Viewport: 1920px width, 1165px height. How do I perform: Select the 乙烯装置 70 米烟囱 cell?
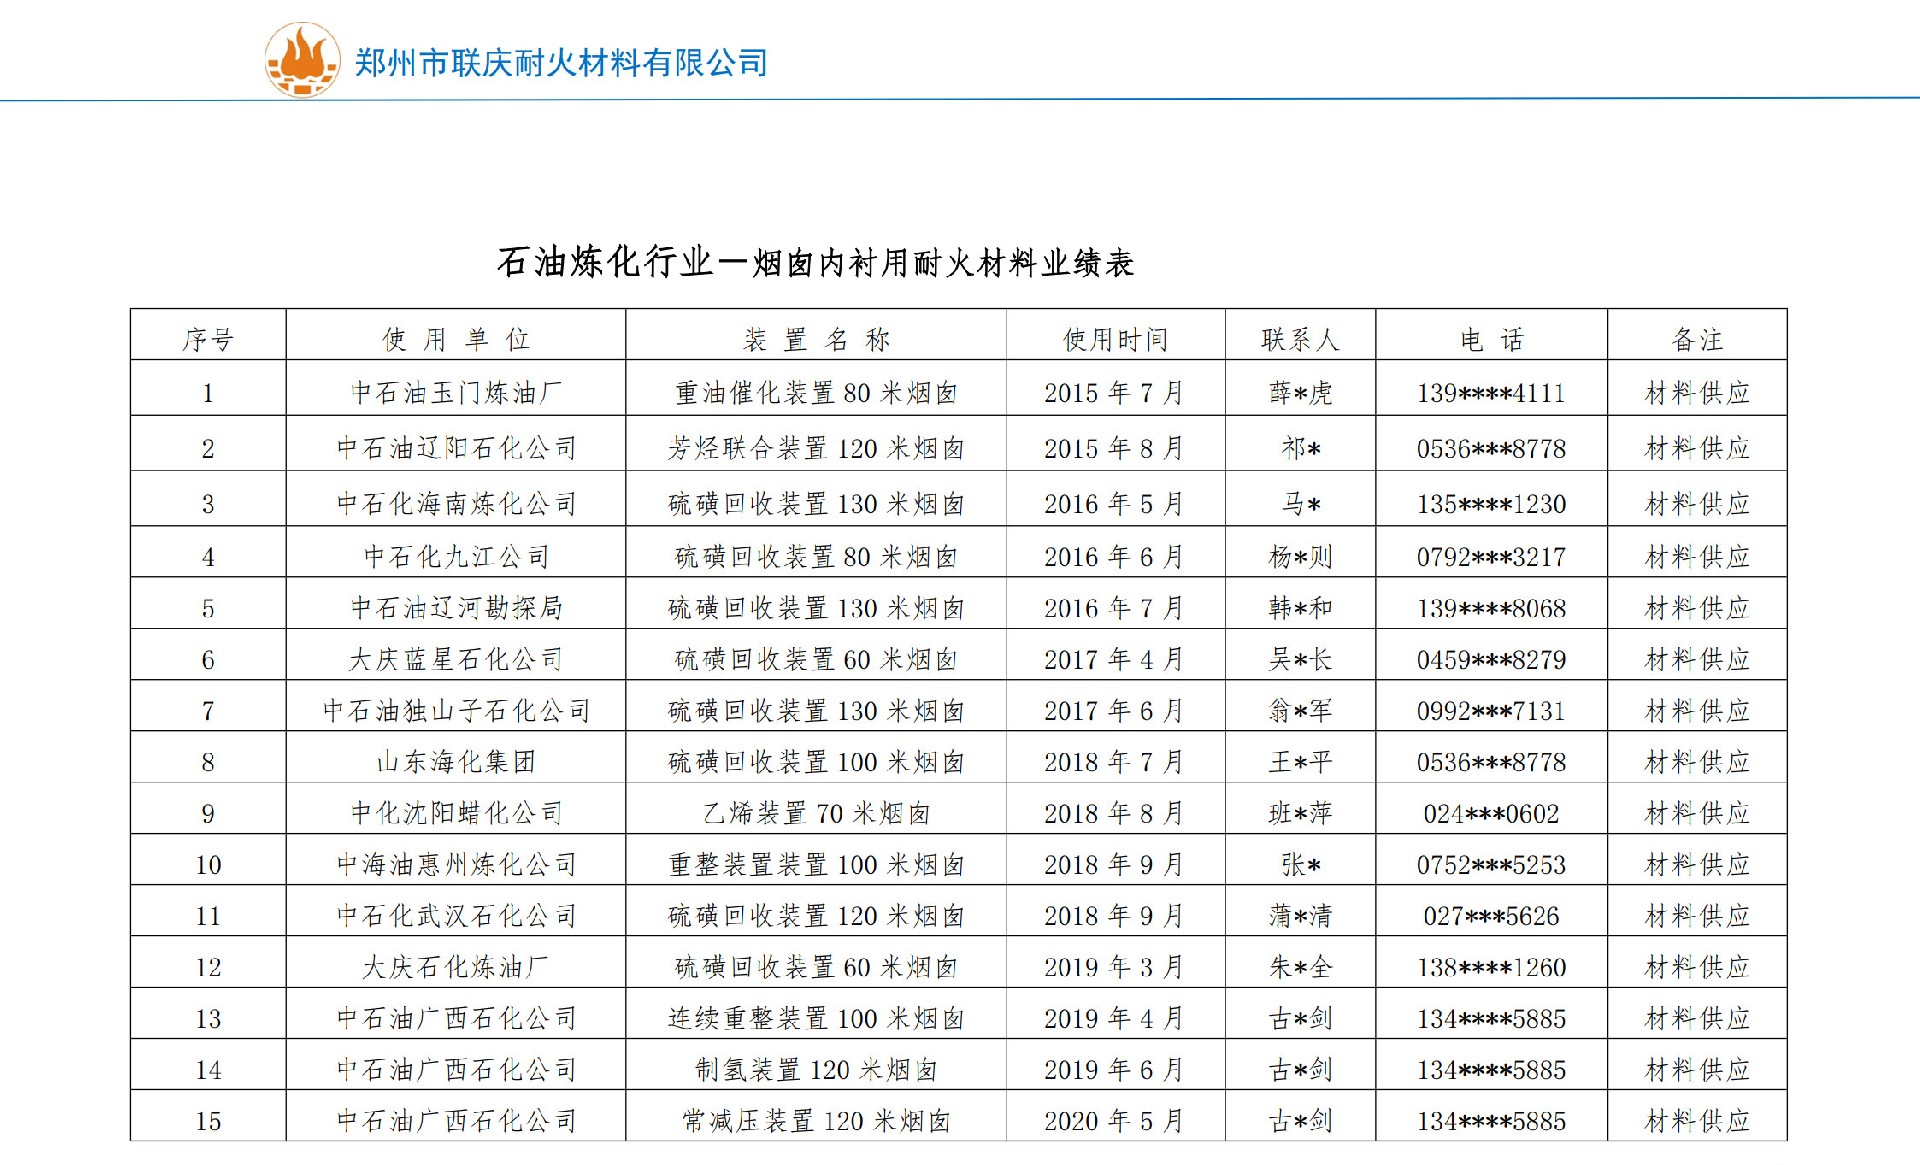pos(816,814)
